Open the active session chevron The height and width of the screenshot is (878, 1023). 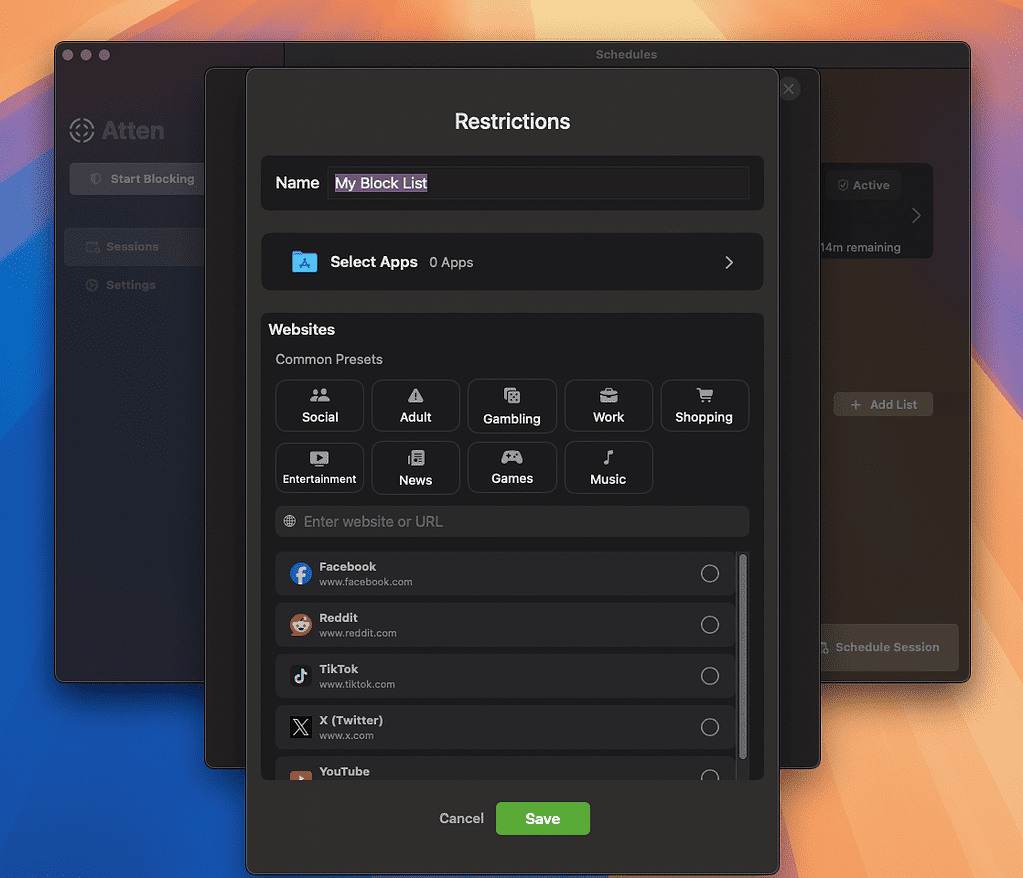click(916, 216)
